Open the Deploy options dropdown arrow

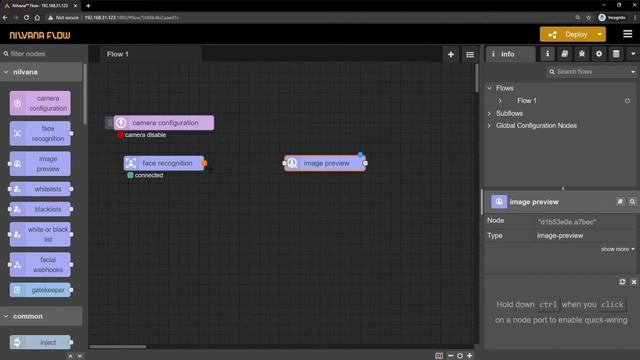point(599,35)
